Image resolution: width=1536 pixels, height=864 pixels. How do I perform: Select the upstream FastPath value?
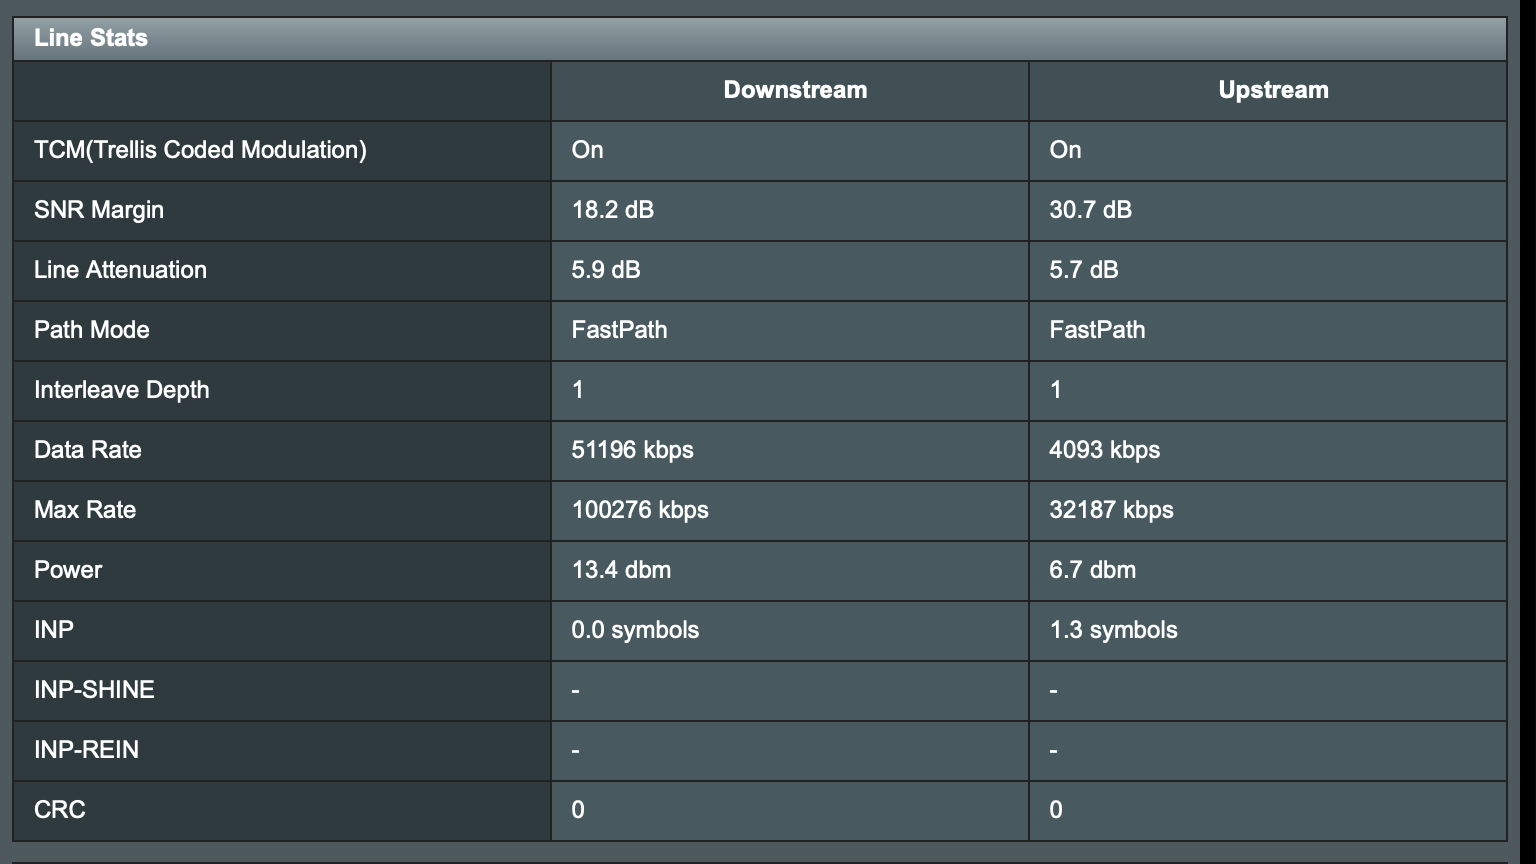[x=1097, y=330]
